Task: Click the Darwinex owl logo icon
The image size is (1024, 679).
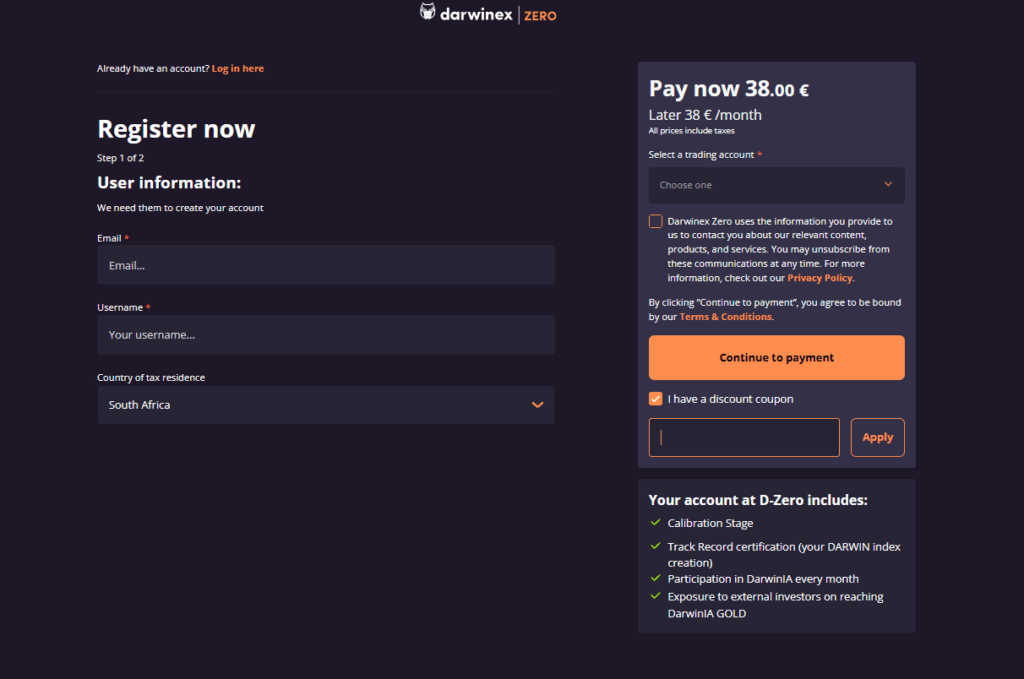Action: [428, 13]
